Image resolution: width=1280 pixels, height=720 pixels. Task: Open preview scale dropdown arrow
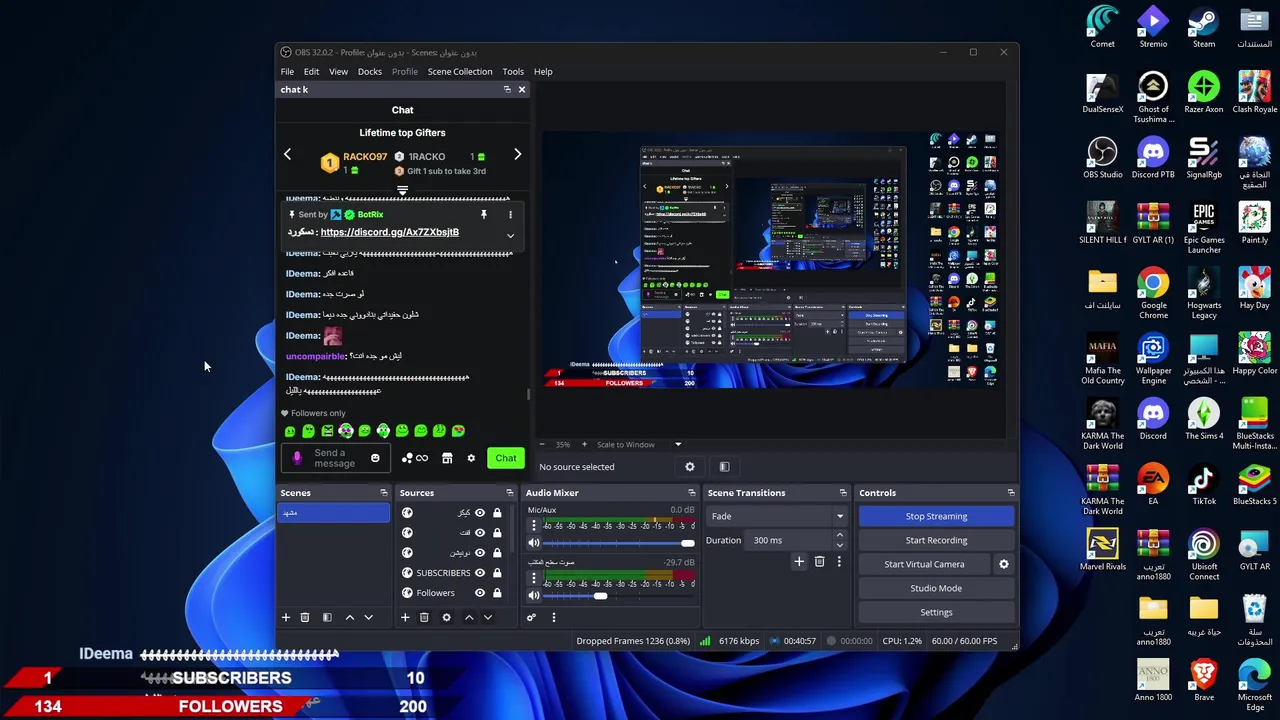point(677,444)
